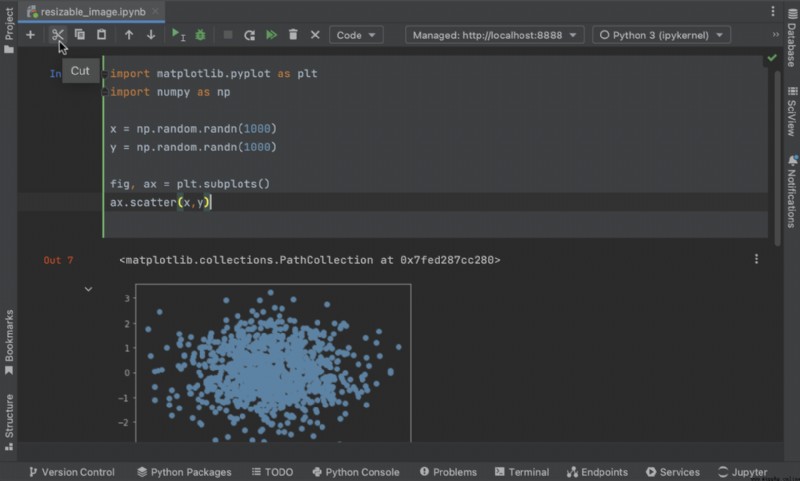Open Version Control tool window
Screen dimensions: 800x481
pos(71,472)
